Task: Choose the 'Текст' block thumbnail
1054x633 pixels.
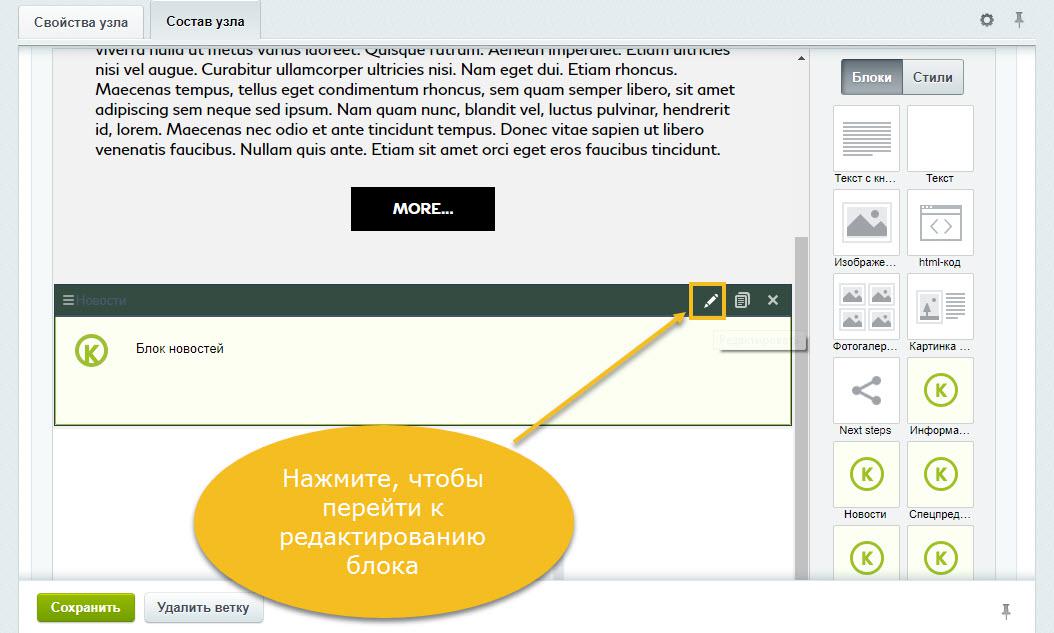Action: (940, 138)
